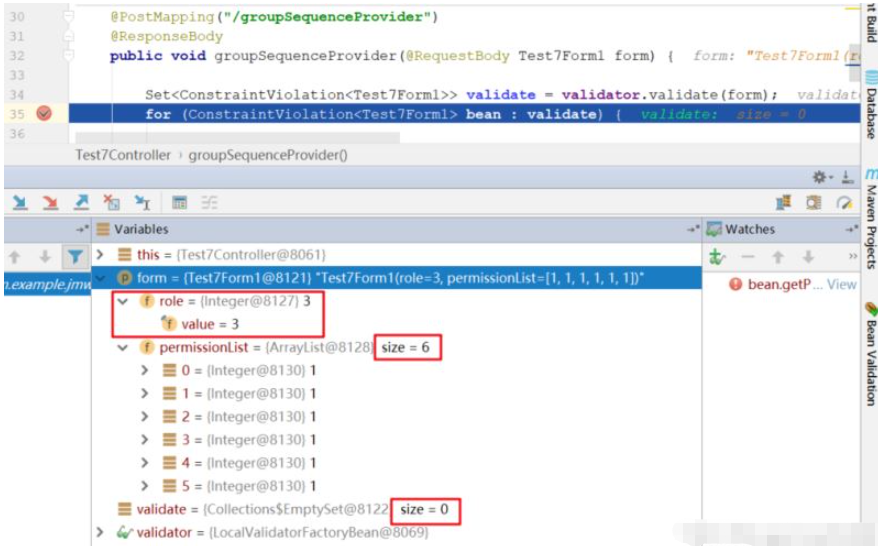This screenshot has width=878, height=546.
Task: Click the Run to Cursor icon
Action: pos(142,202)
